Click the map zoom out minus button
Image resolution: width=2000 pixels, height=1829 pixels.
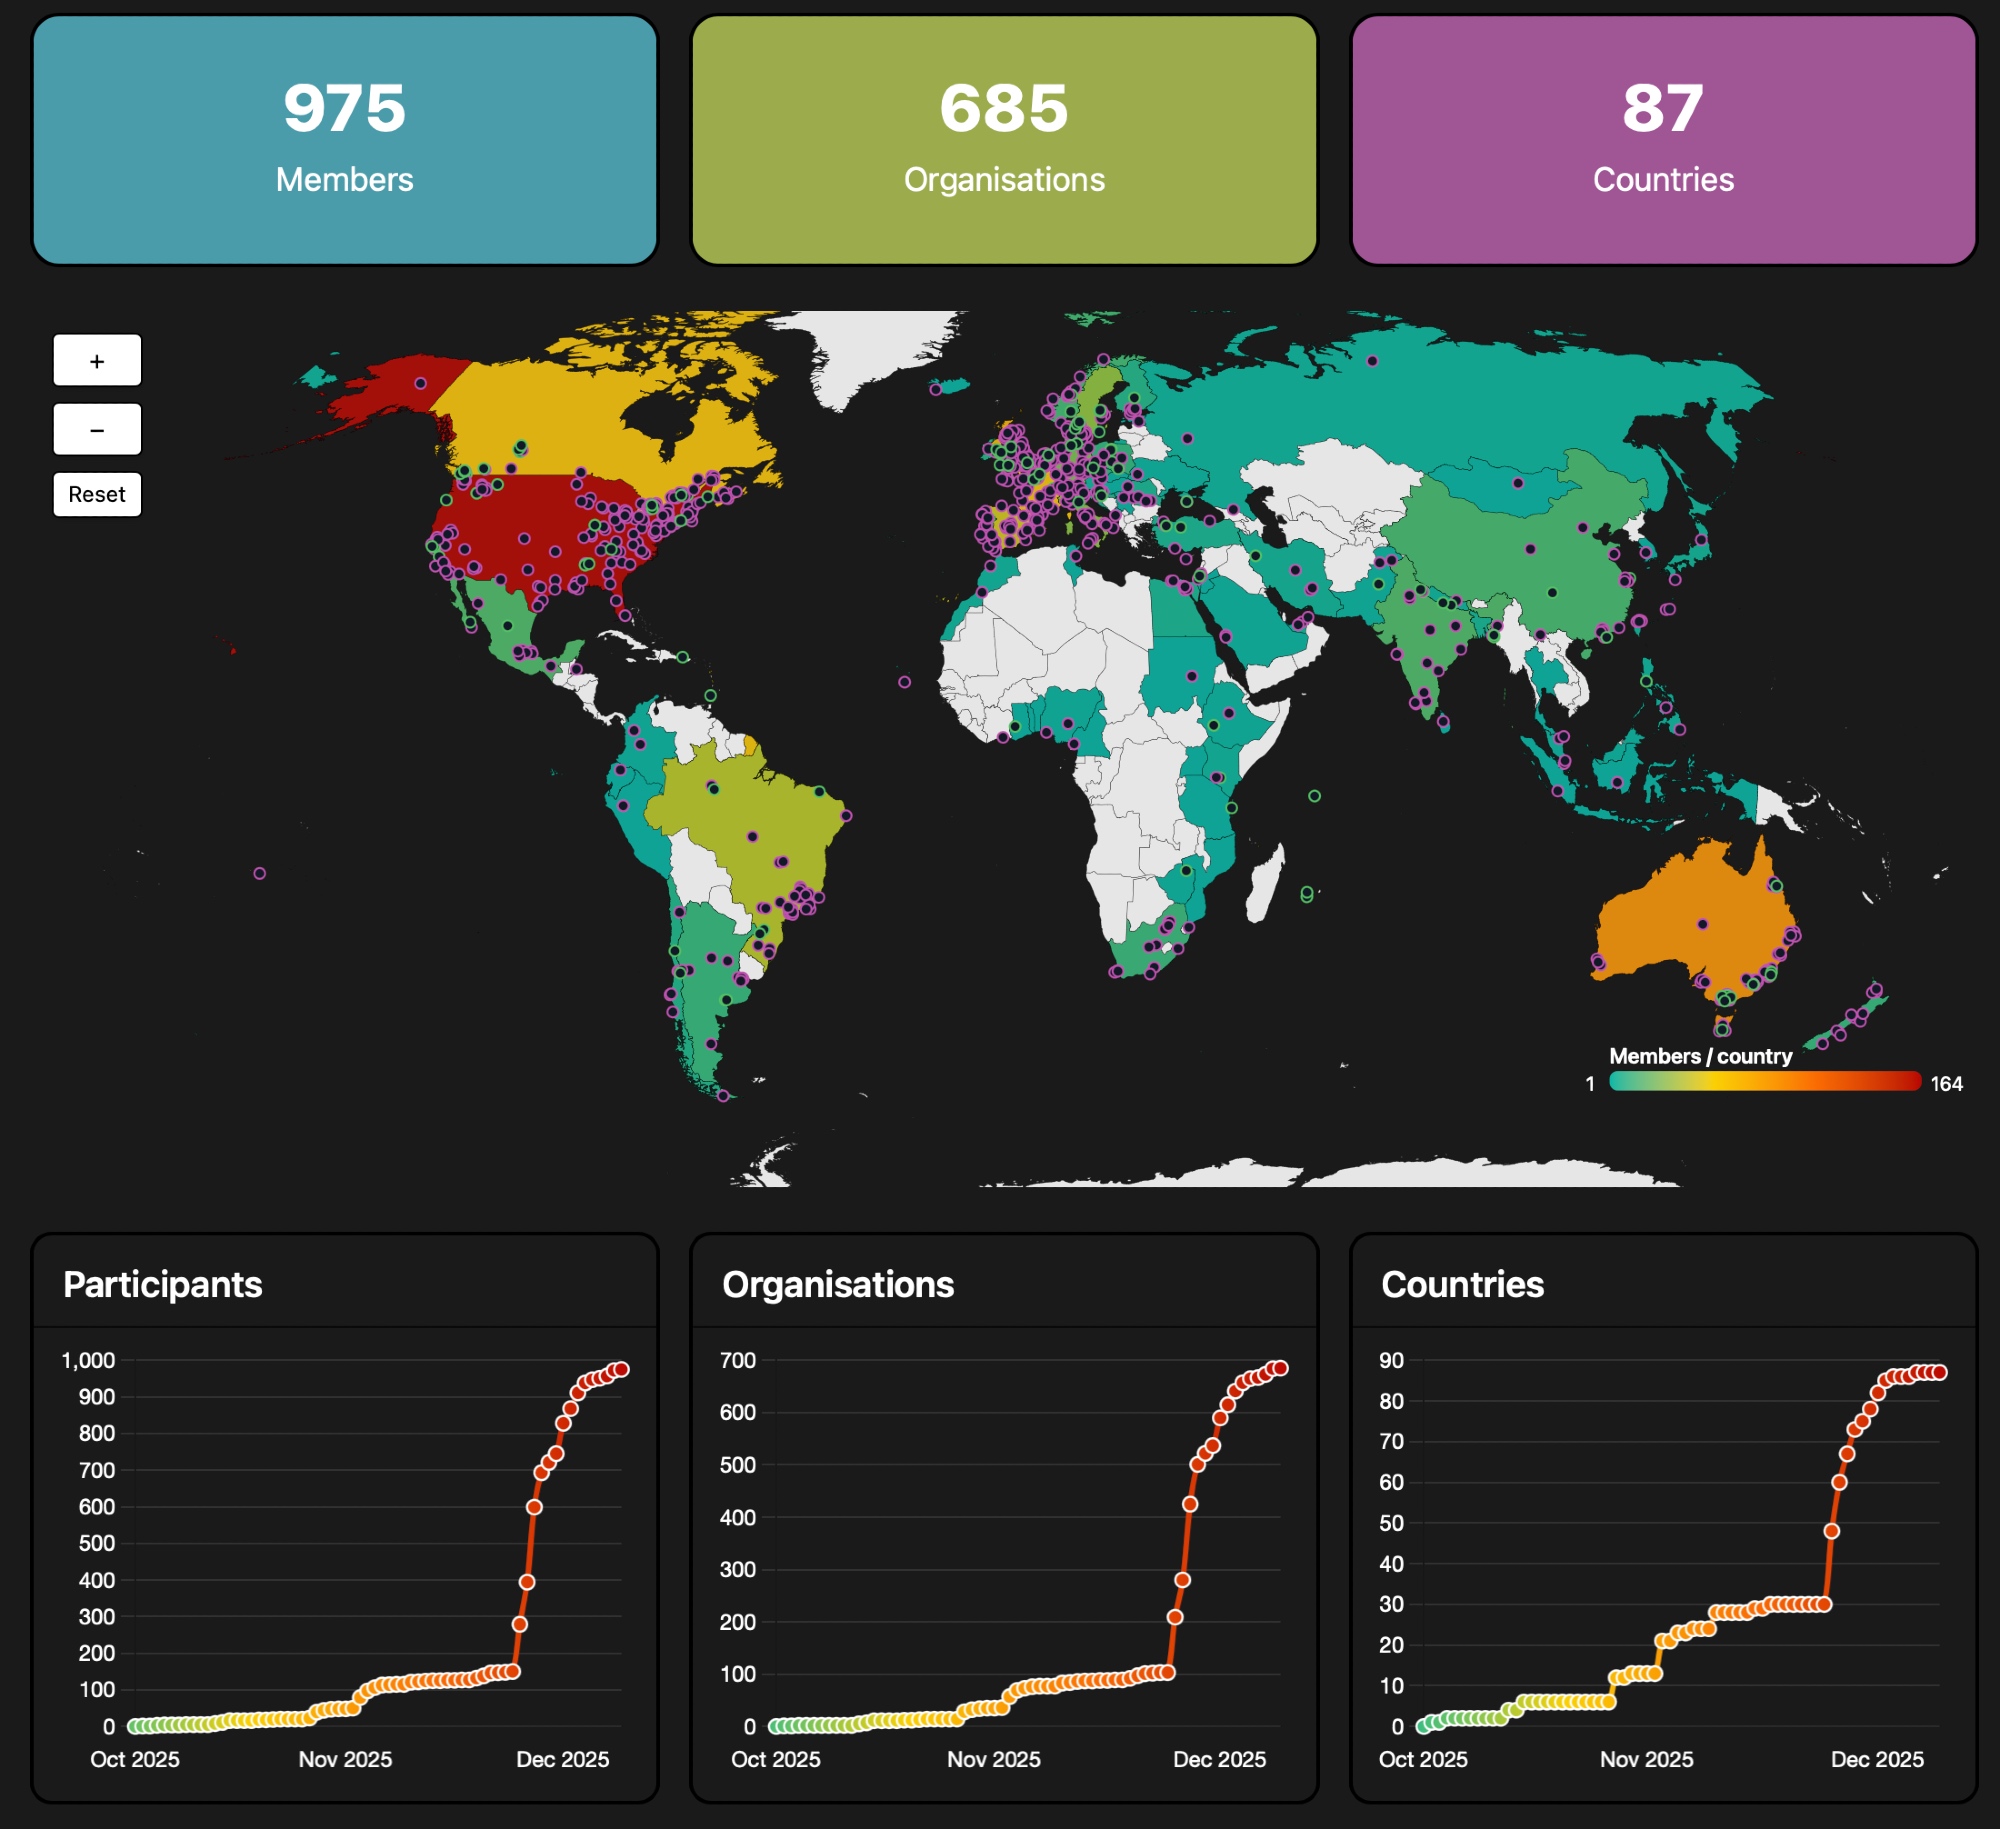(x=97, y=430)
